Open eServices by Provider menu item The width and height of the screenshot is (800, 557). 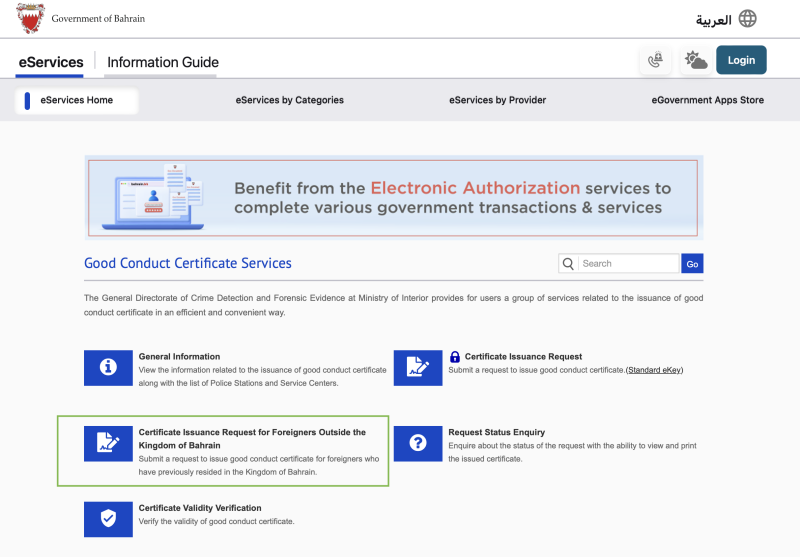click(497, 100)
